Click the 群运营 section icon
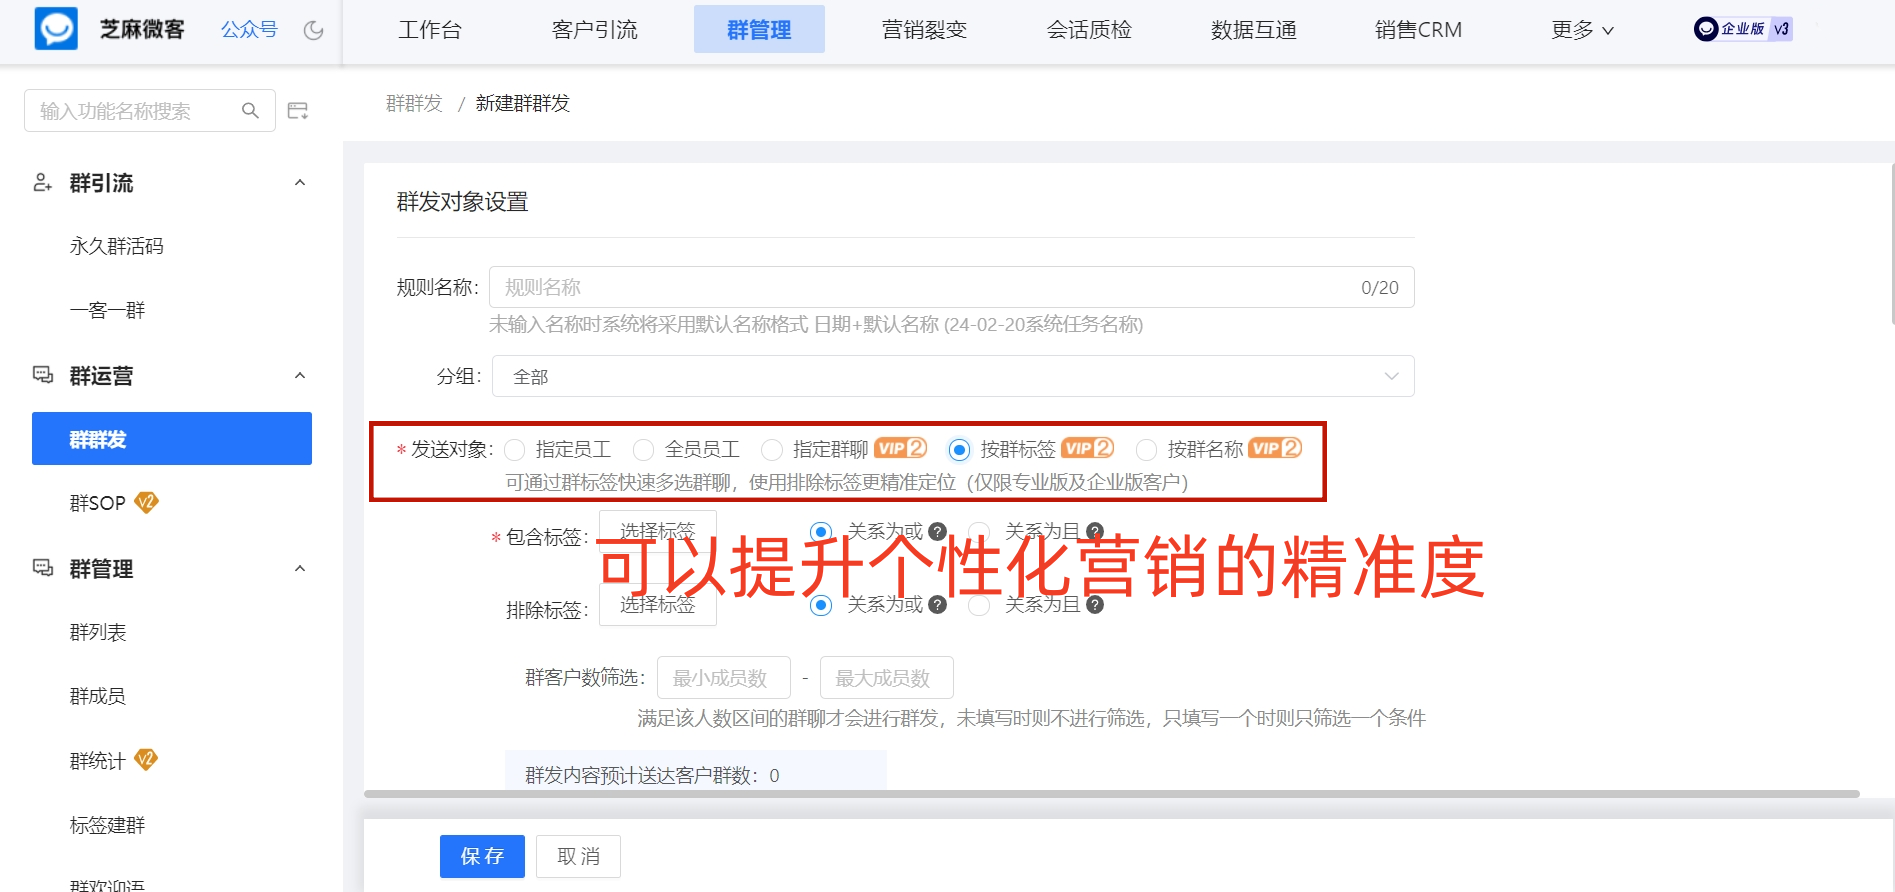 pos(43,375)
